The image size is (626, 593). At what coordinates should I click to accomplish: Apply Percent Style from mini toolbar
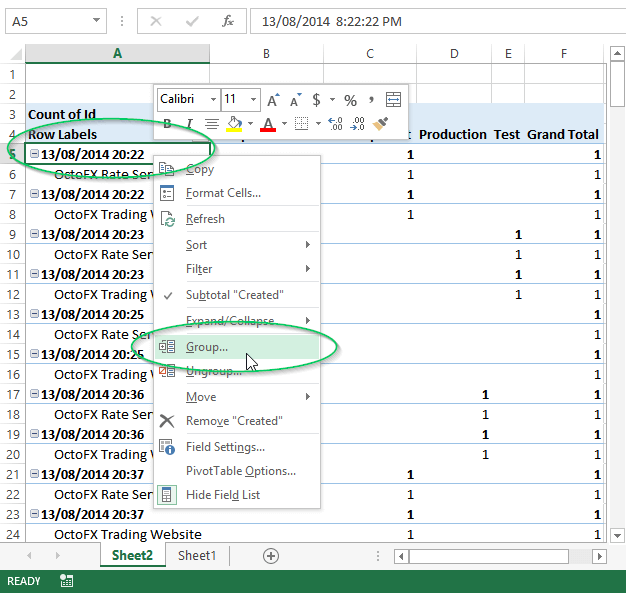point(350,100)
